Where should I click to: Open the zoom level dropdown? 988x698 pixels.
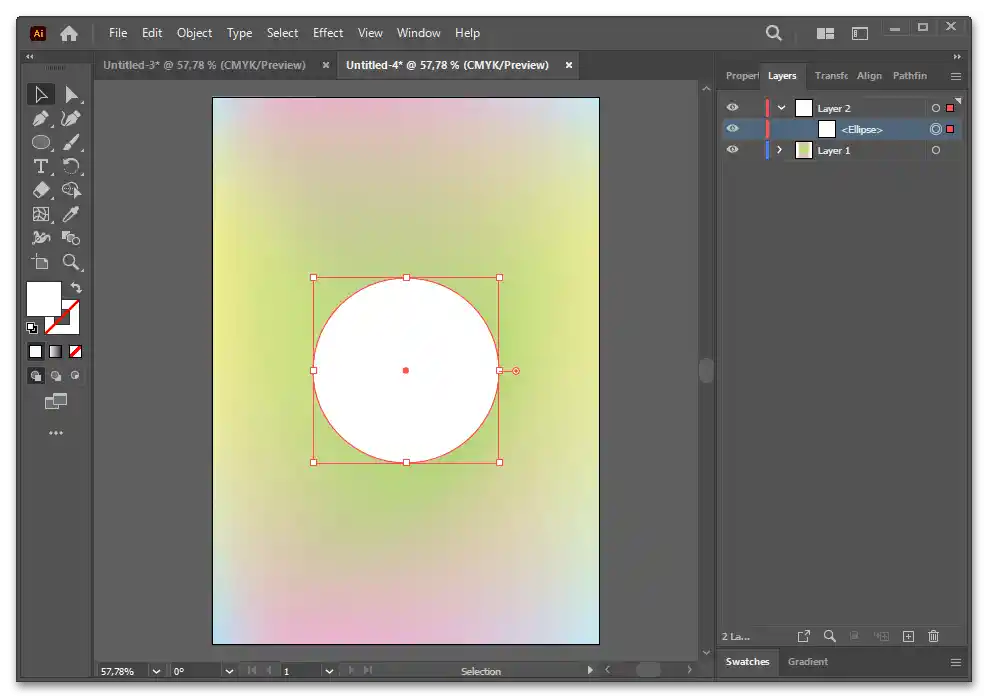tap(156, 671)
